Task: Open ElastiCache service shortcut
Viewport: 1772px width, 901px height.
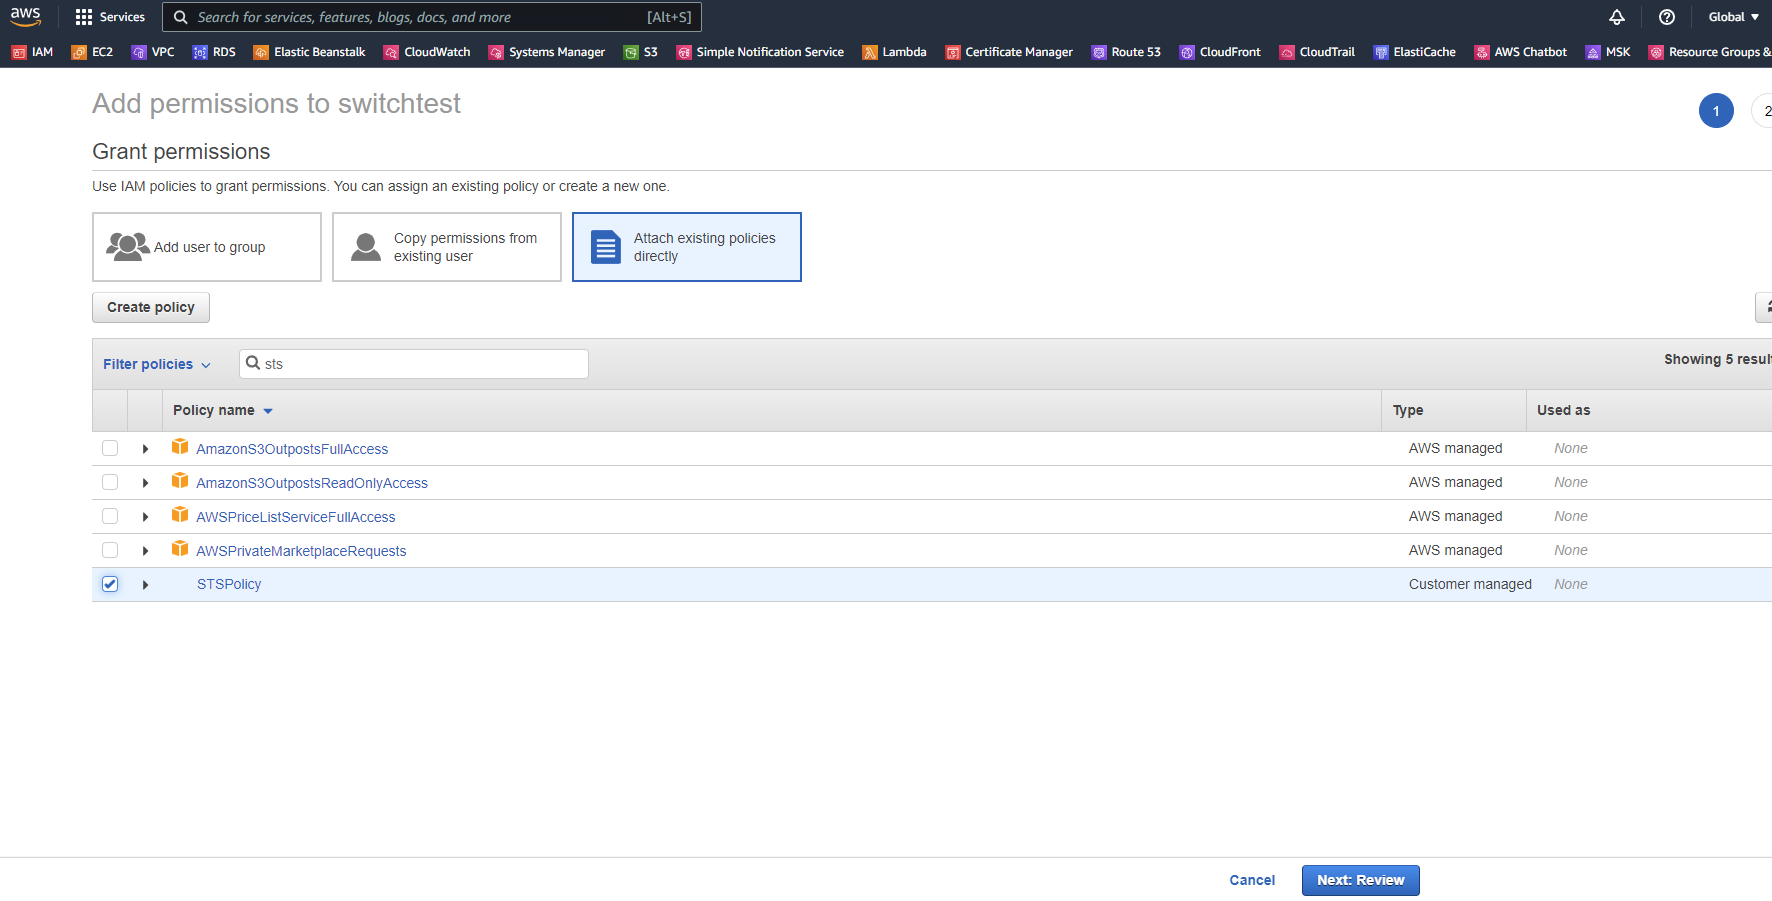Action: pyautogui.click(x=1414, y=52)
